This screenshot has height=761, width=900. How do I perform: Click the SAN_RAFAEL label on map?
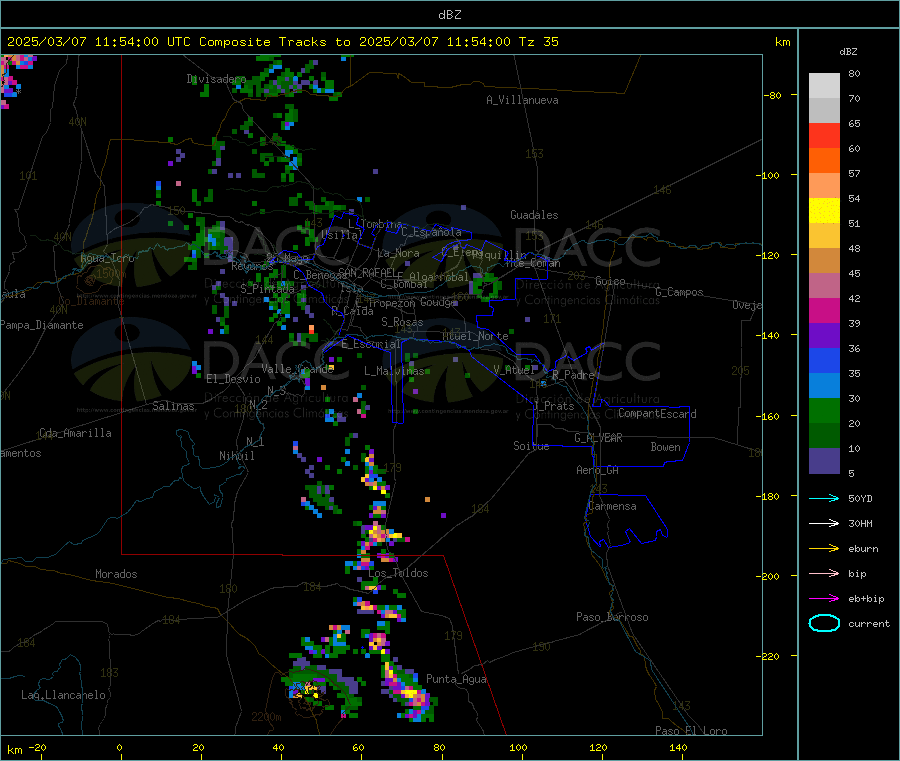(x=367, y=272)
